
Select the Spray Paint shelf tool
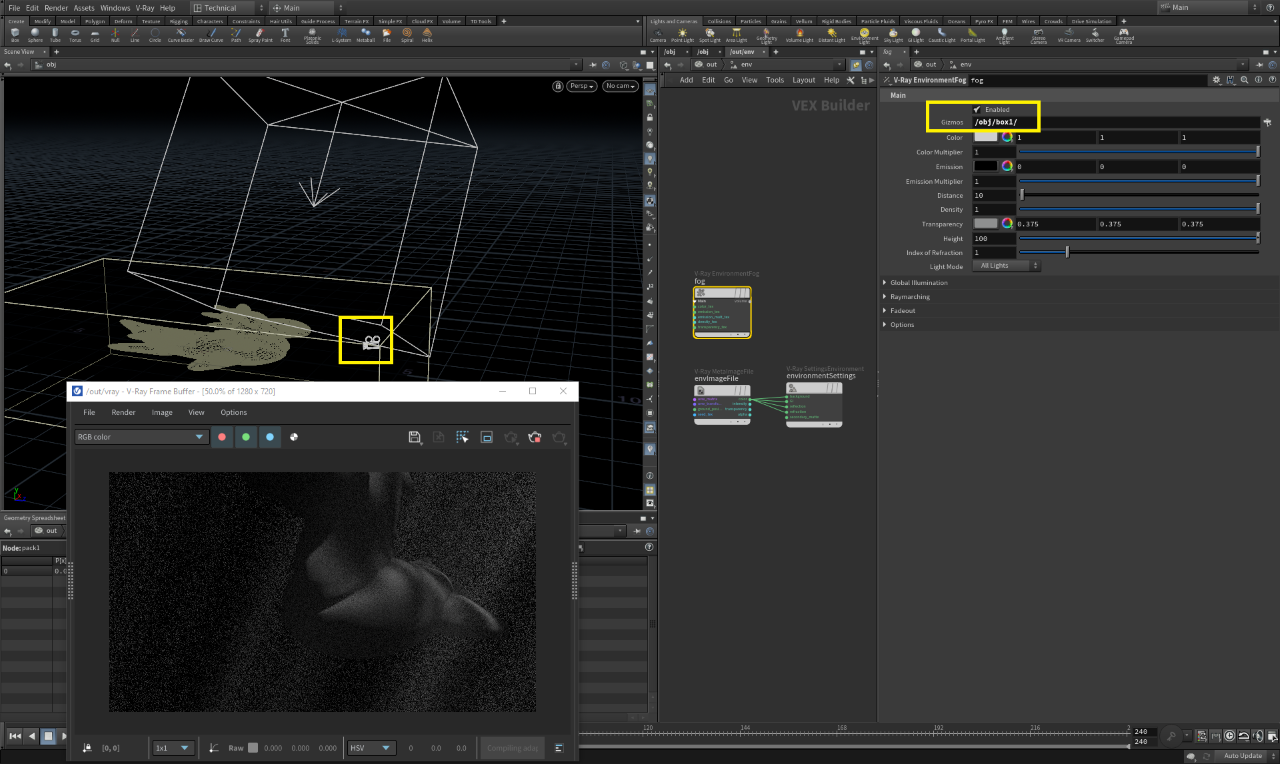click(260, 35)
